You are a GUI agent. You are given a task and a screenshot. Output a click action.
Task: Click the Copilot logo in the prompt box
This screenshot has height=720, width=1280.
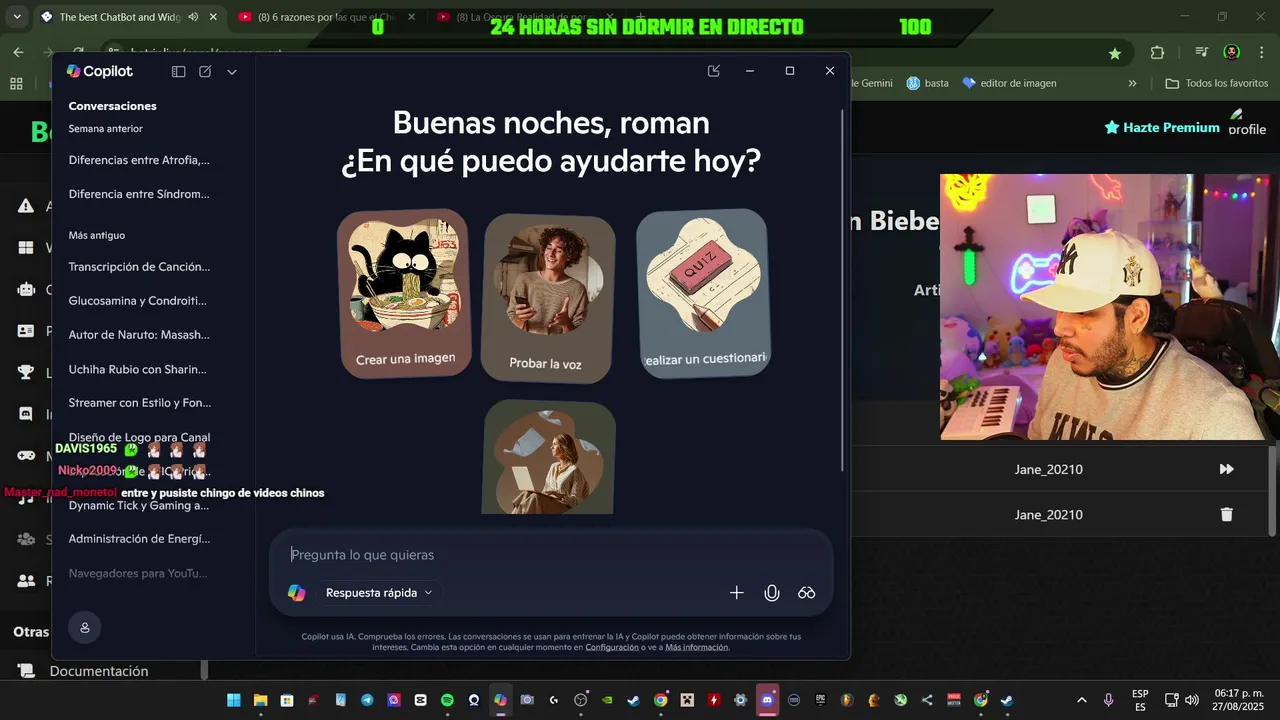pos(297,593)
